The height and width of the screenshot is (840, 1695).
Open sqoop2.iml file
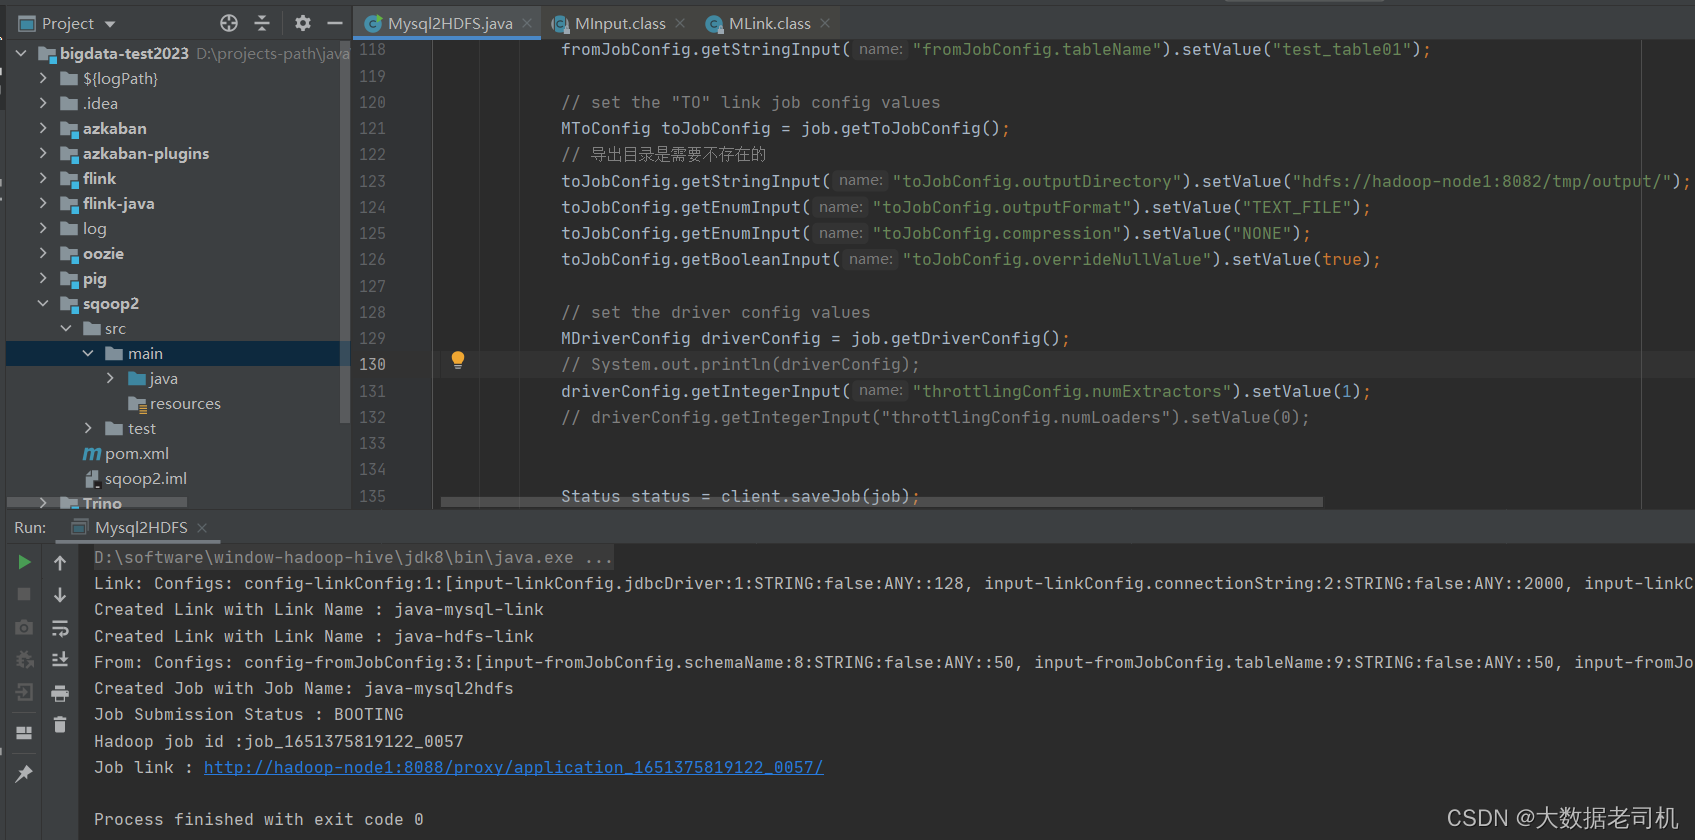click(135, 478)
